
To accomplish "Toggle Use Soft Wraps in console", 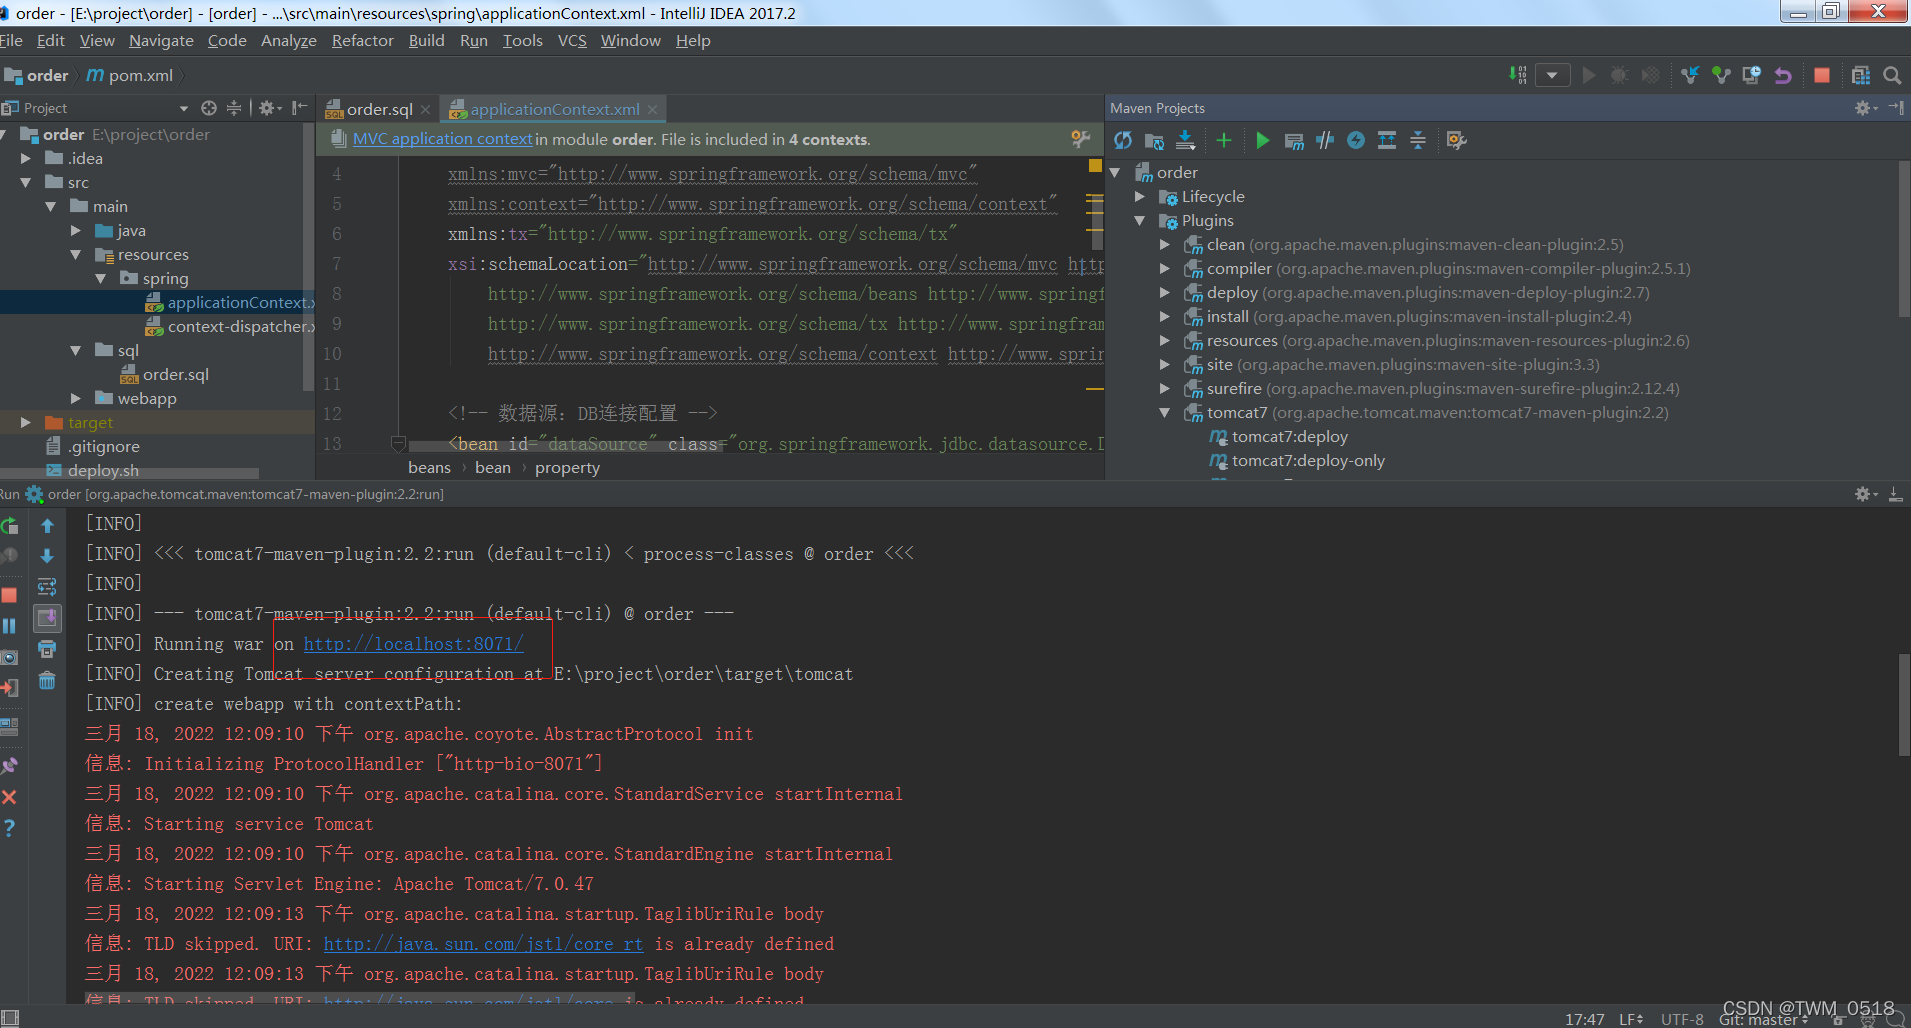I will pos(47,587).
